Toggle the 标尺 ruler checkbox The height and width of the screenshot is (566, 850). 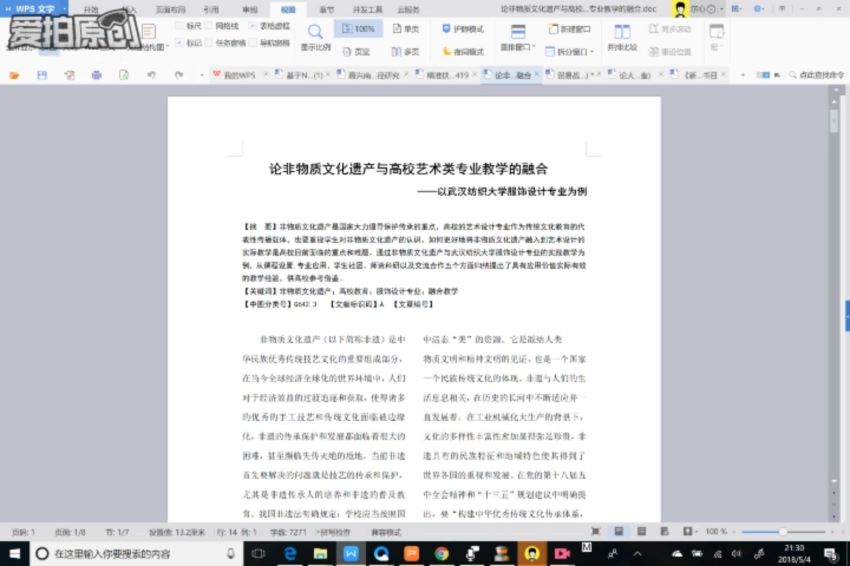click(x=189, y=25)
